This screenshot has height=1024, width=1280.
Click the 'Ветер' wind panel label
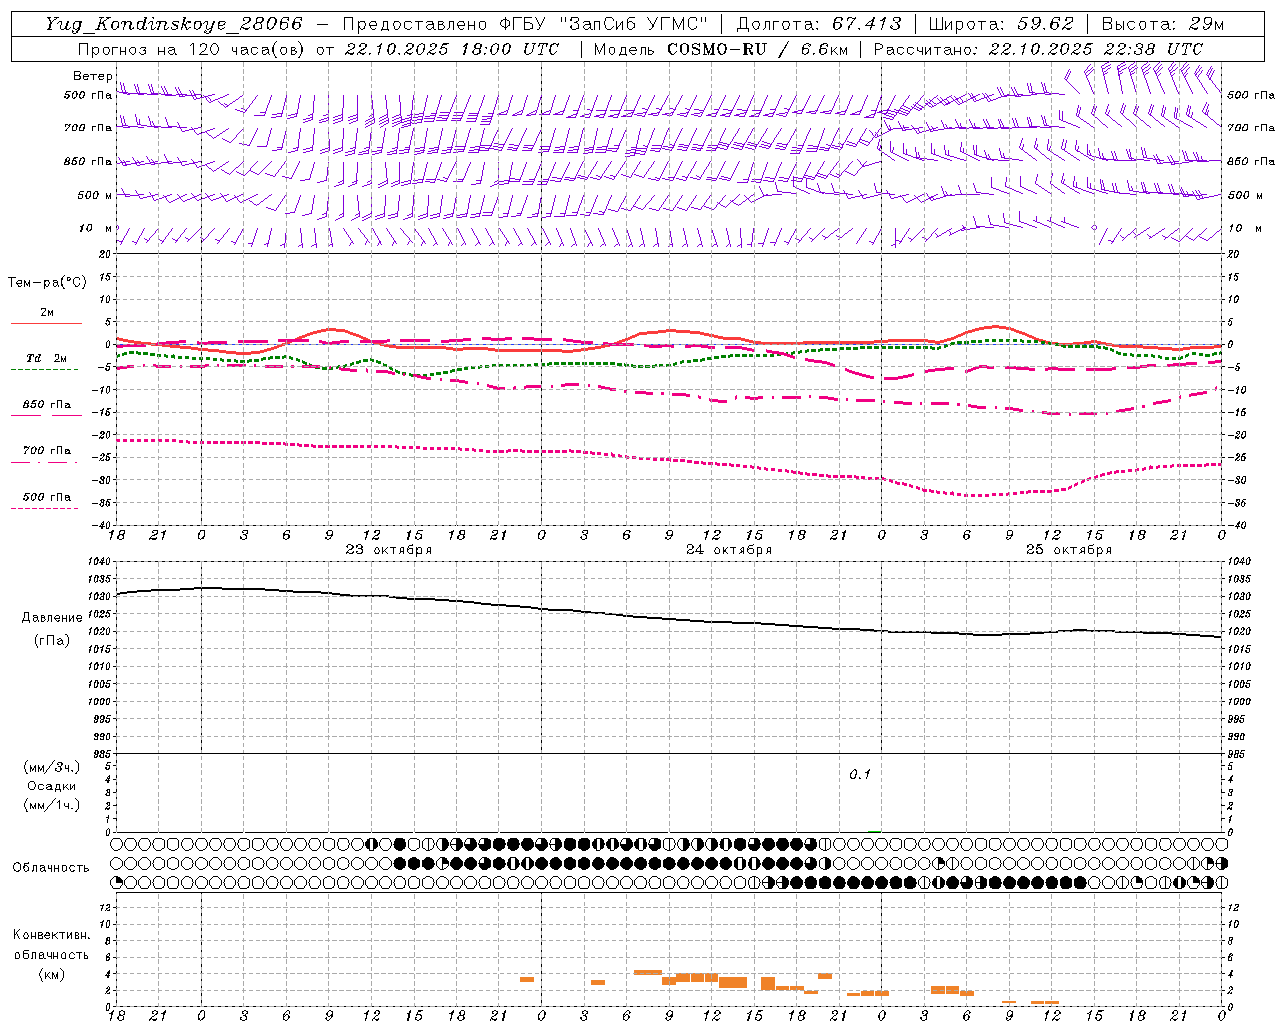coord(92,76)
